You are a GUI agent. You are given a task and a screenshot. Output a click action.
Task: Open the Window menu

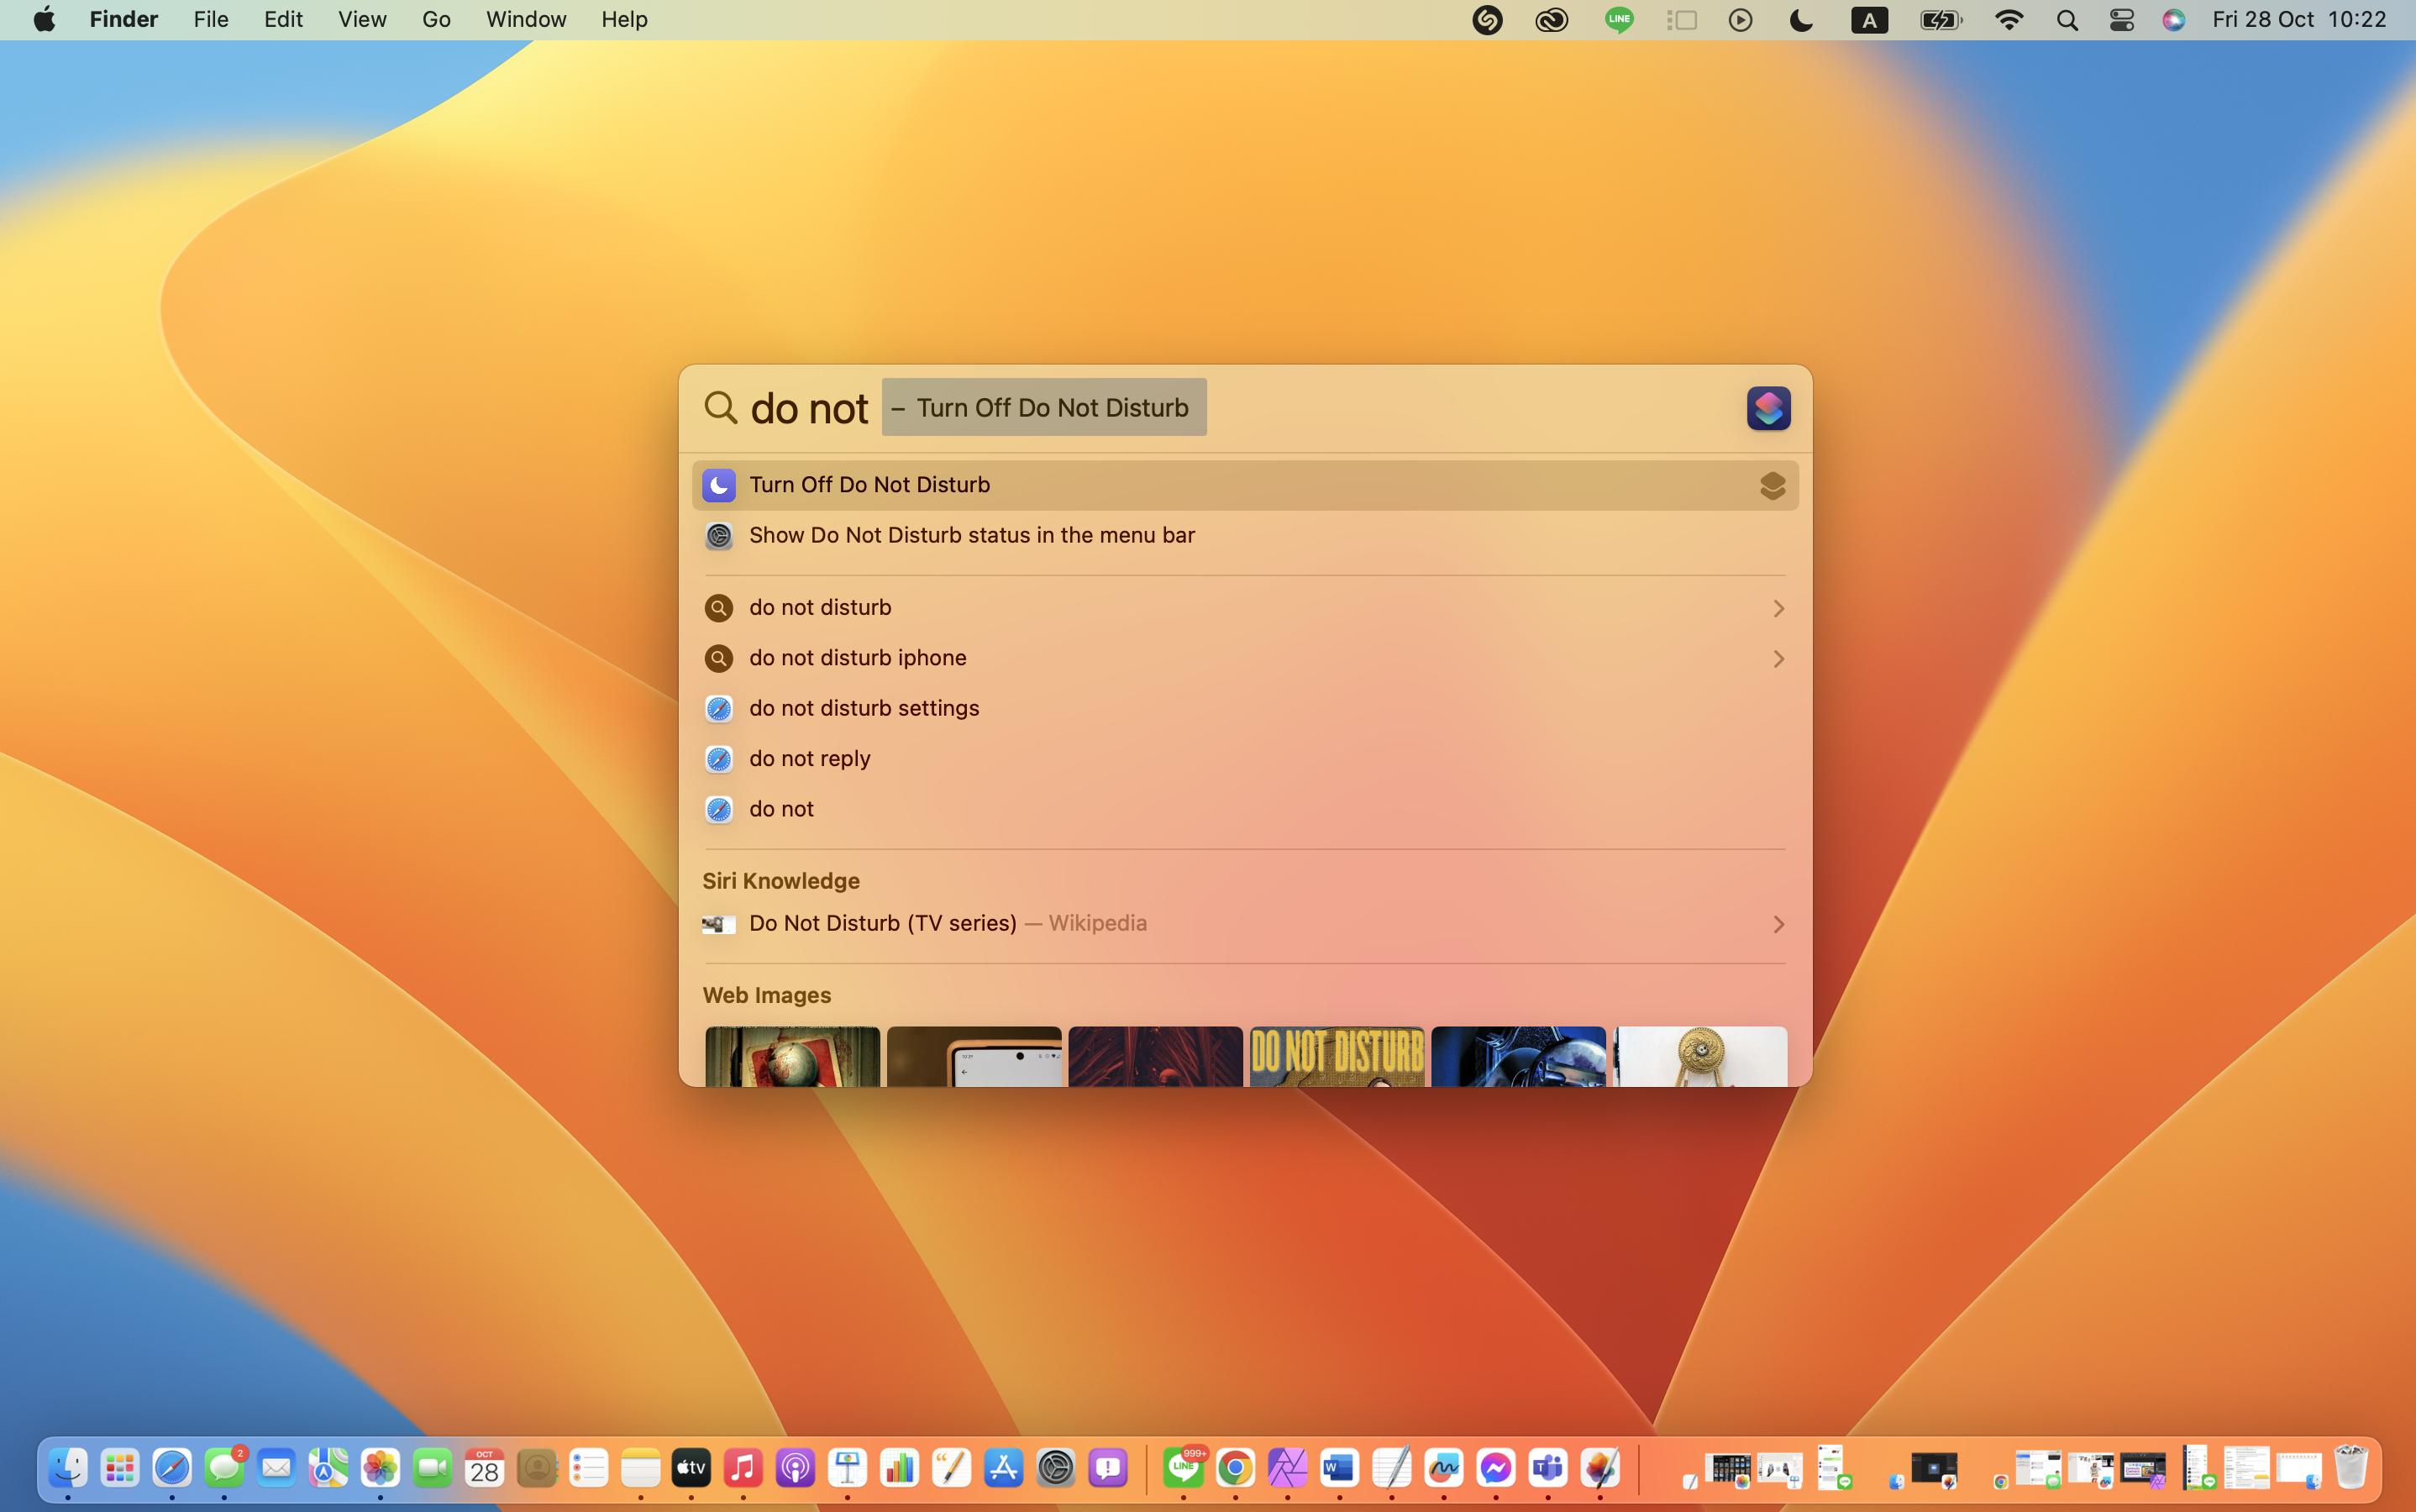[x=526, y=20]
